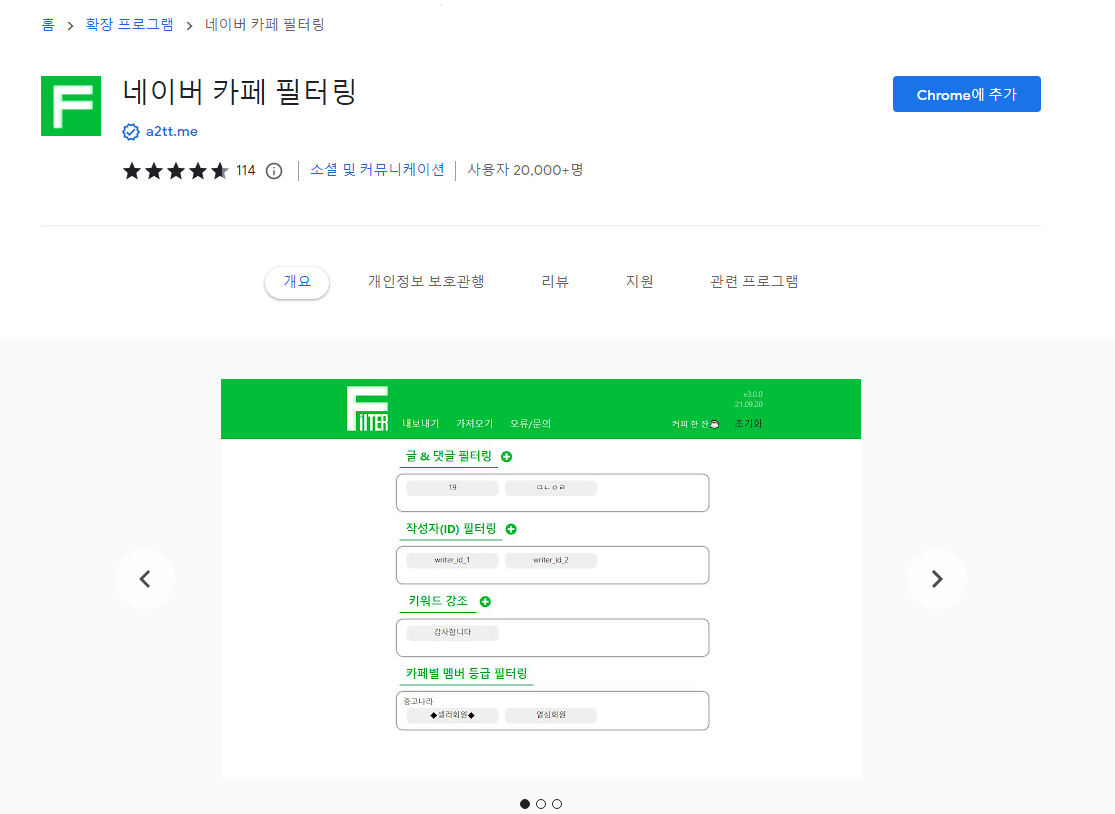Screen dimensions: 1115x814
Task: Click the 114 ratings count
Action: click(246, 171)
